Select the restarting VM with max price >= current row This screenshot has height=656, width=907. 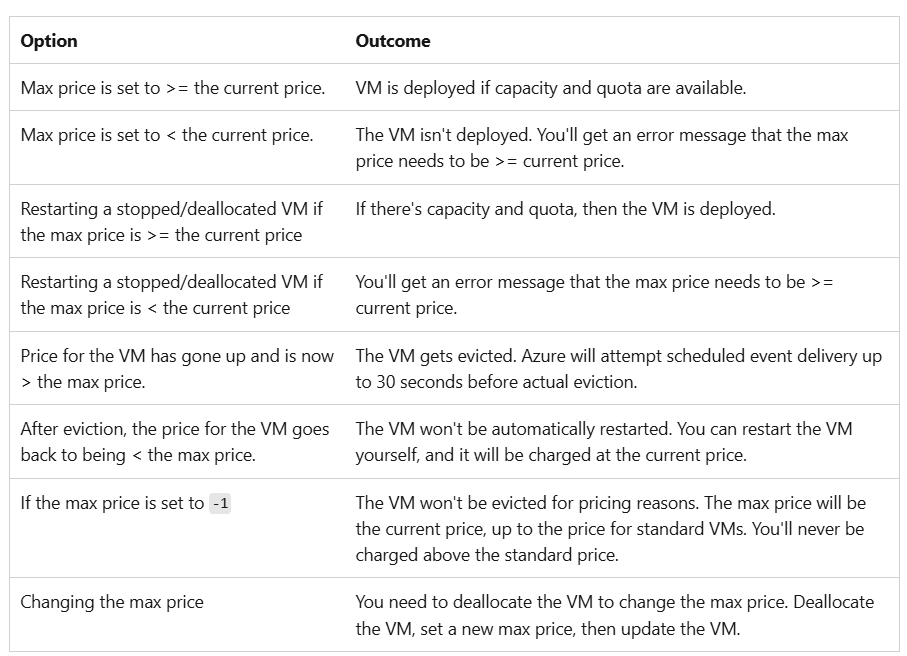(454, 222)
